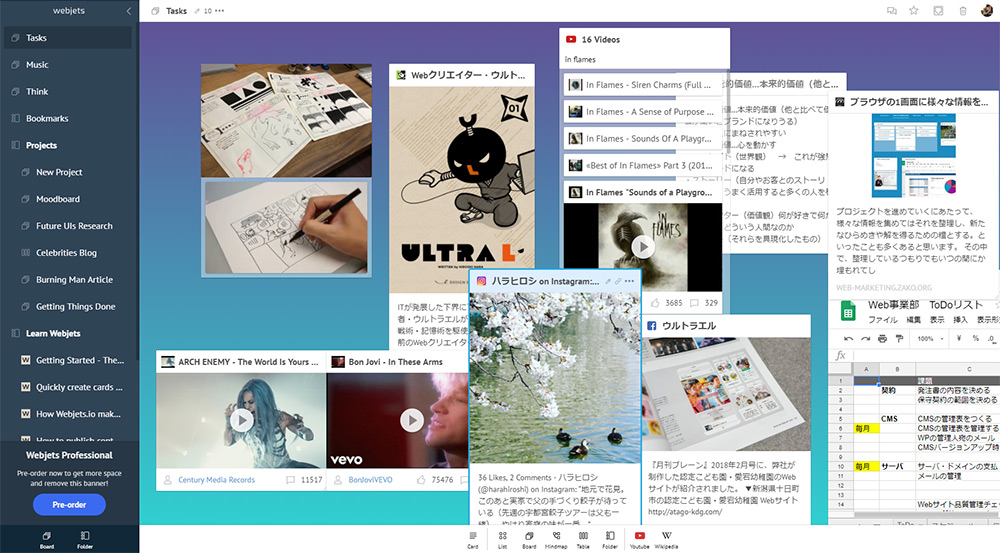Create new Folder from sidebar footer
Image resolution: width=1000 pixels, height=553 pixels.
coord(85,540)
